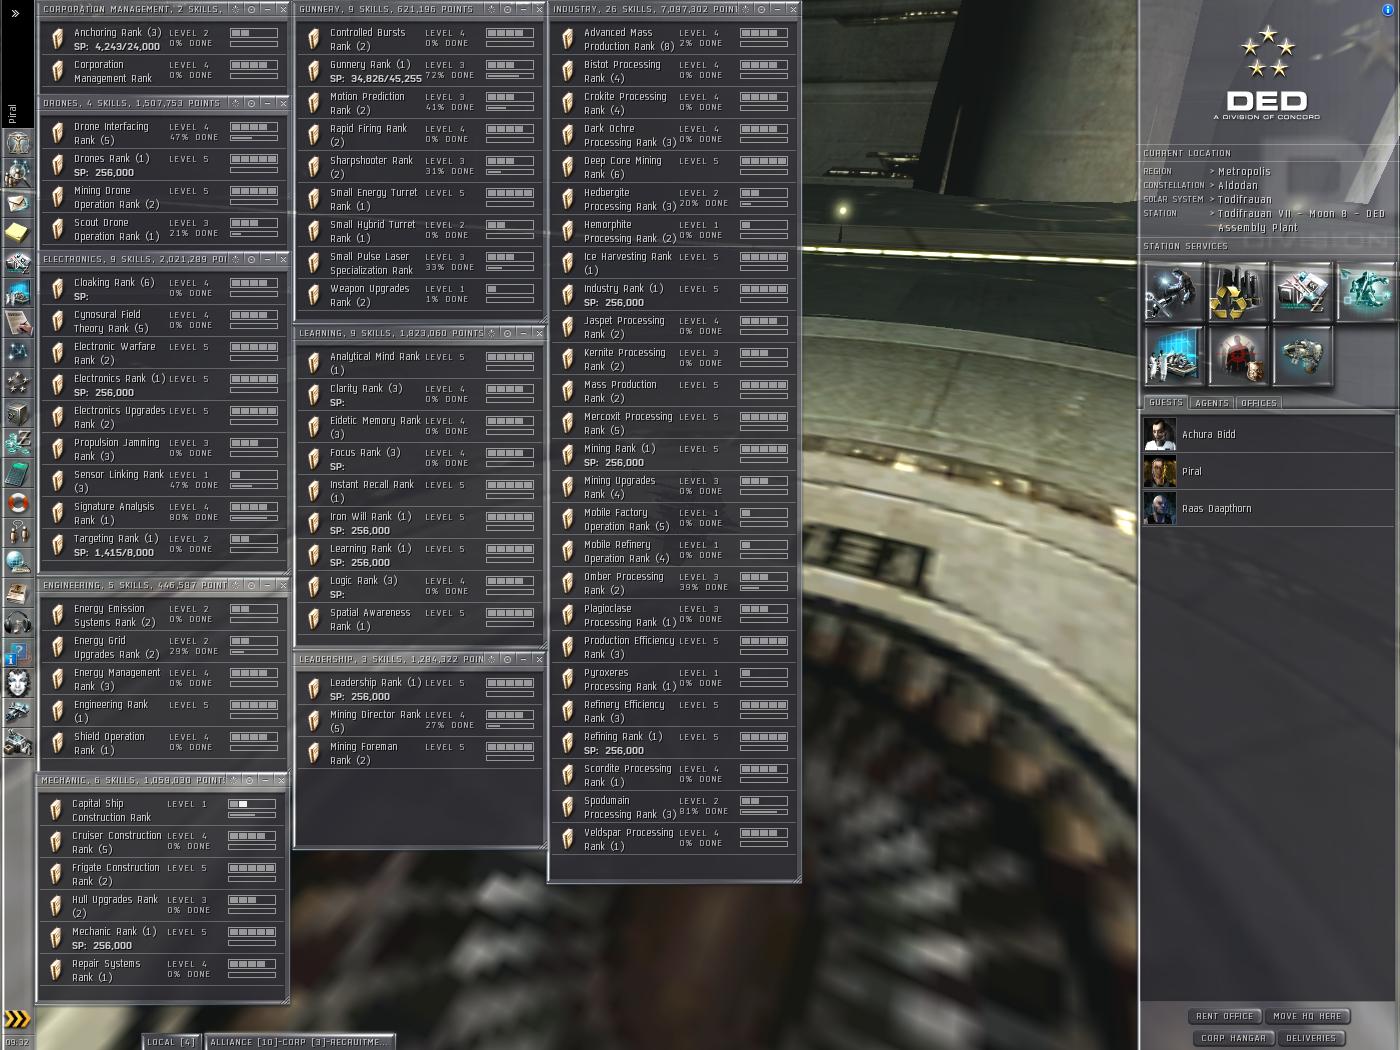Open the people and places magnifier icon
The width and height of the screenshot is (1400, 1050).
18,173
